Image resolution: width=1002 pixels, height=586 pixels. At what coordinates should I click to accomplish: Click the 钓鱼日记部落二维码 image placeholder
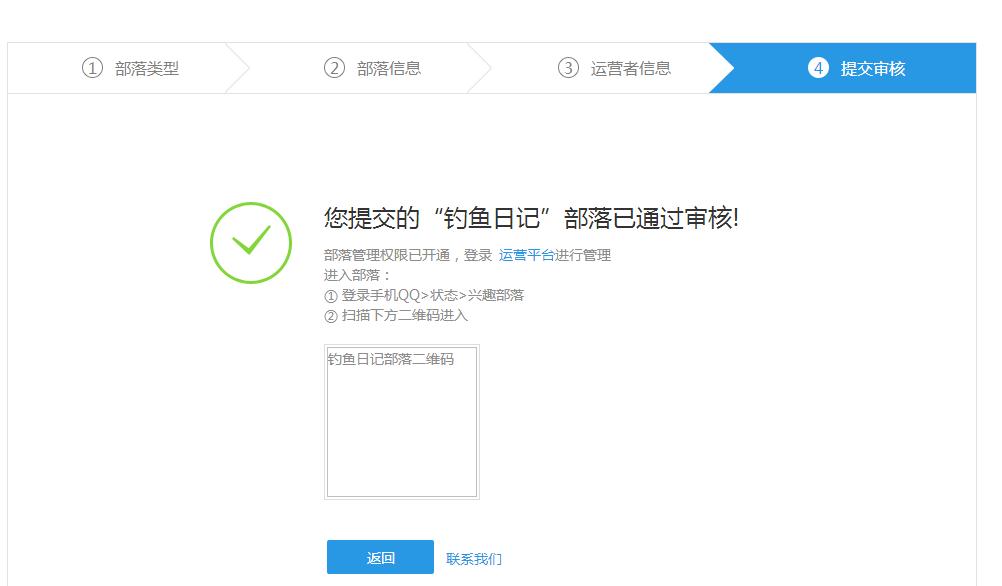402,422
